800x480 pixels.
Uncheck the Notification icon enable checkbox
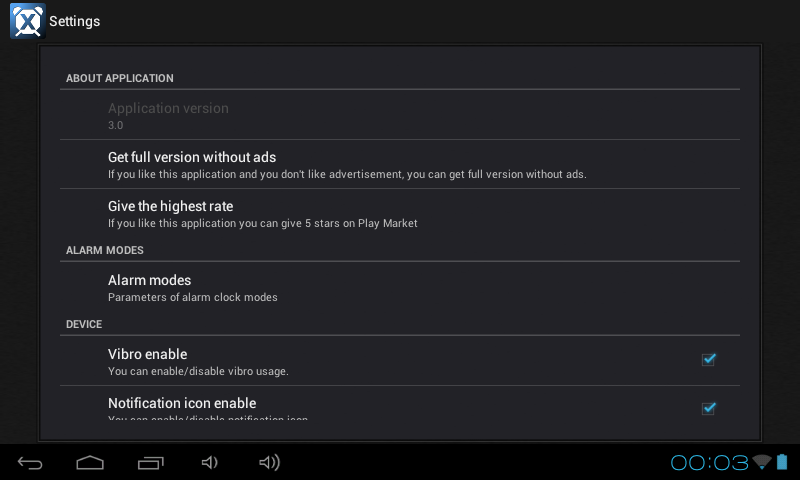pyautogui.click(x=708, y=408)
